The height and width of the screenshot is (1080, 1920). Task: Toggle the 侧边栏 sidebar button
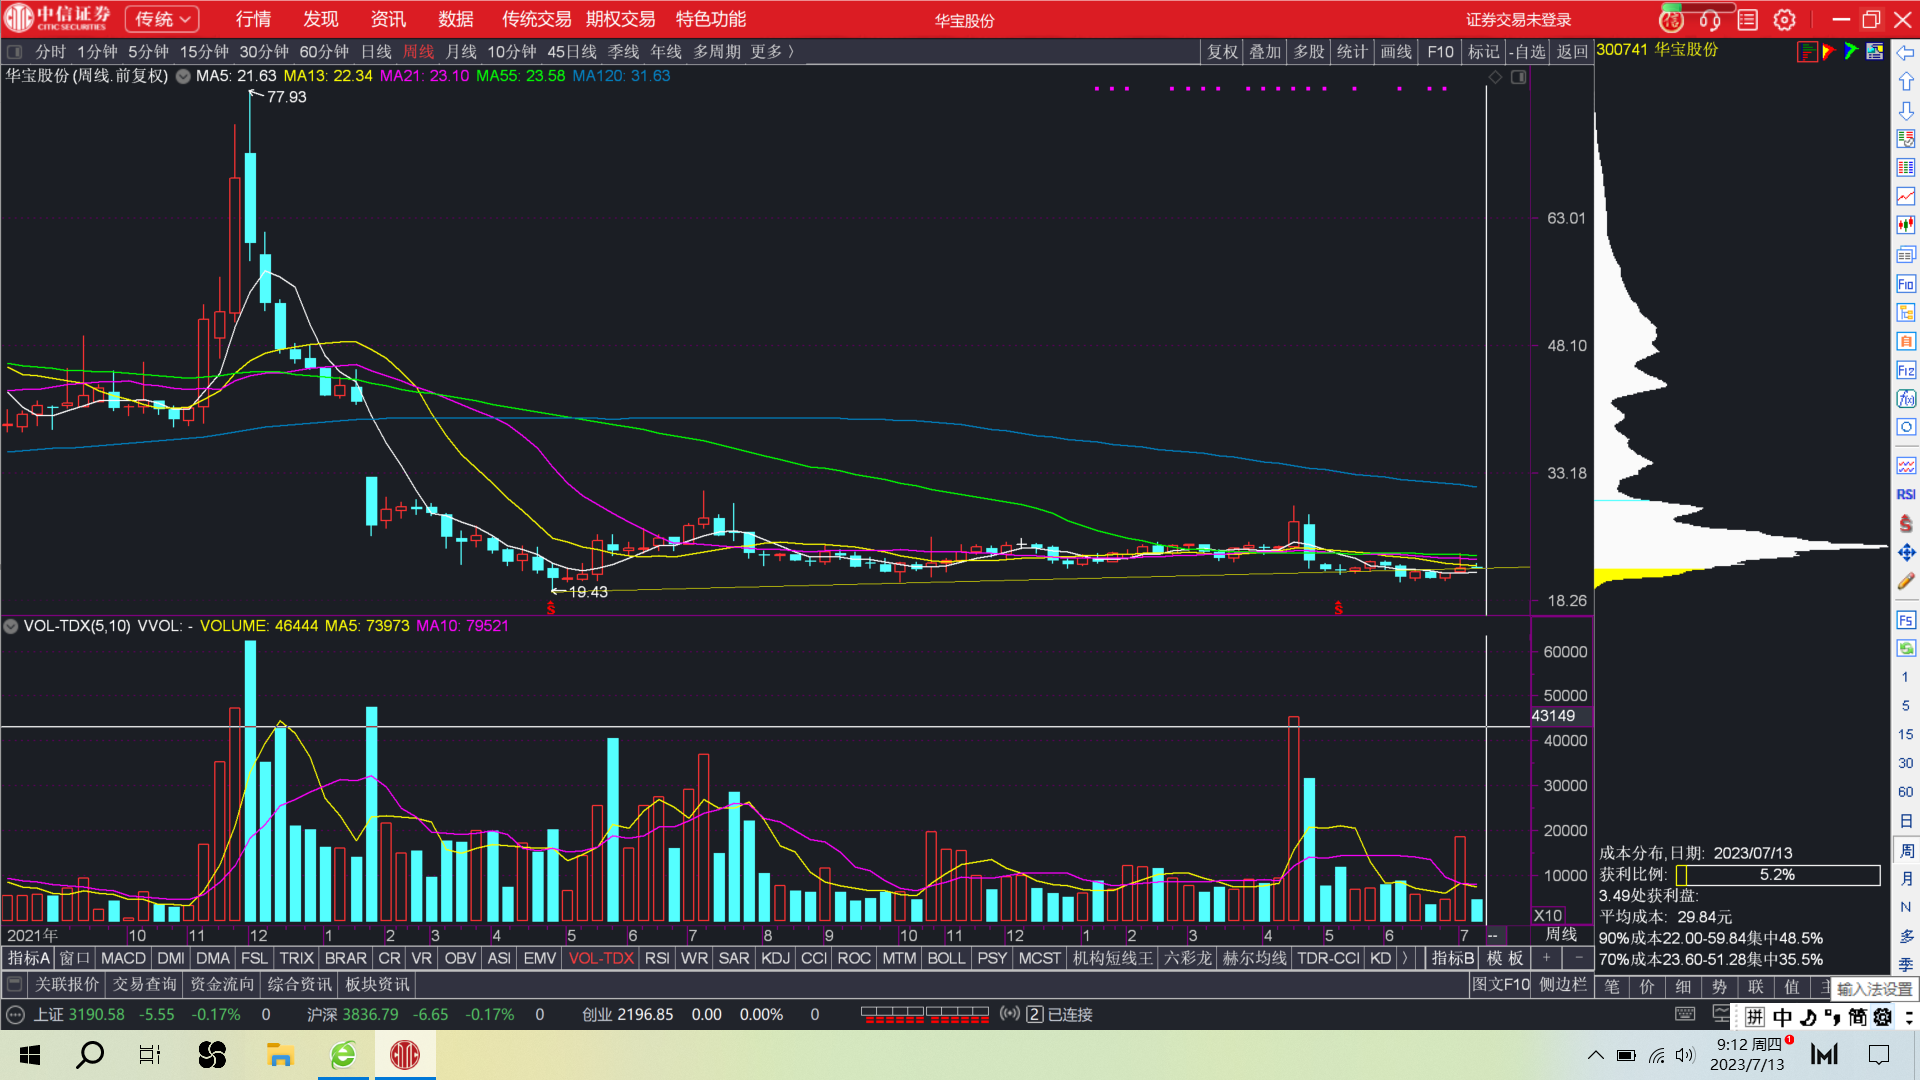1562,985
